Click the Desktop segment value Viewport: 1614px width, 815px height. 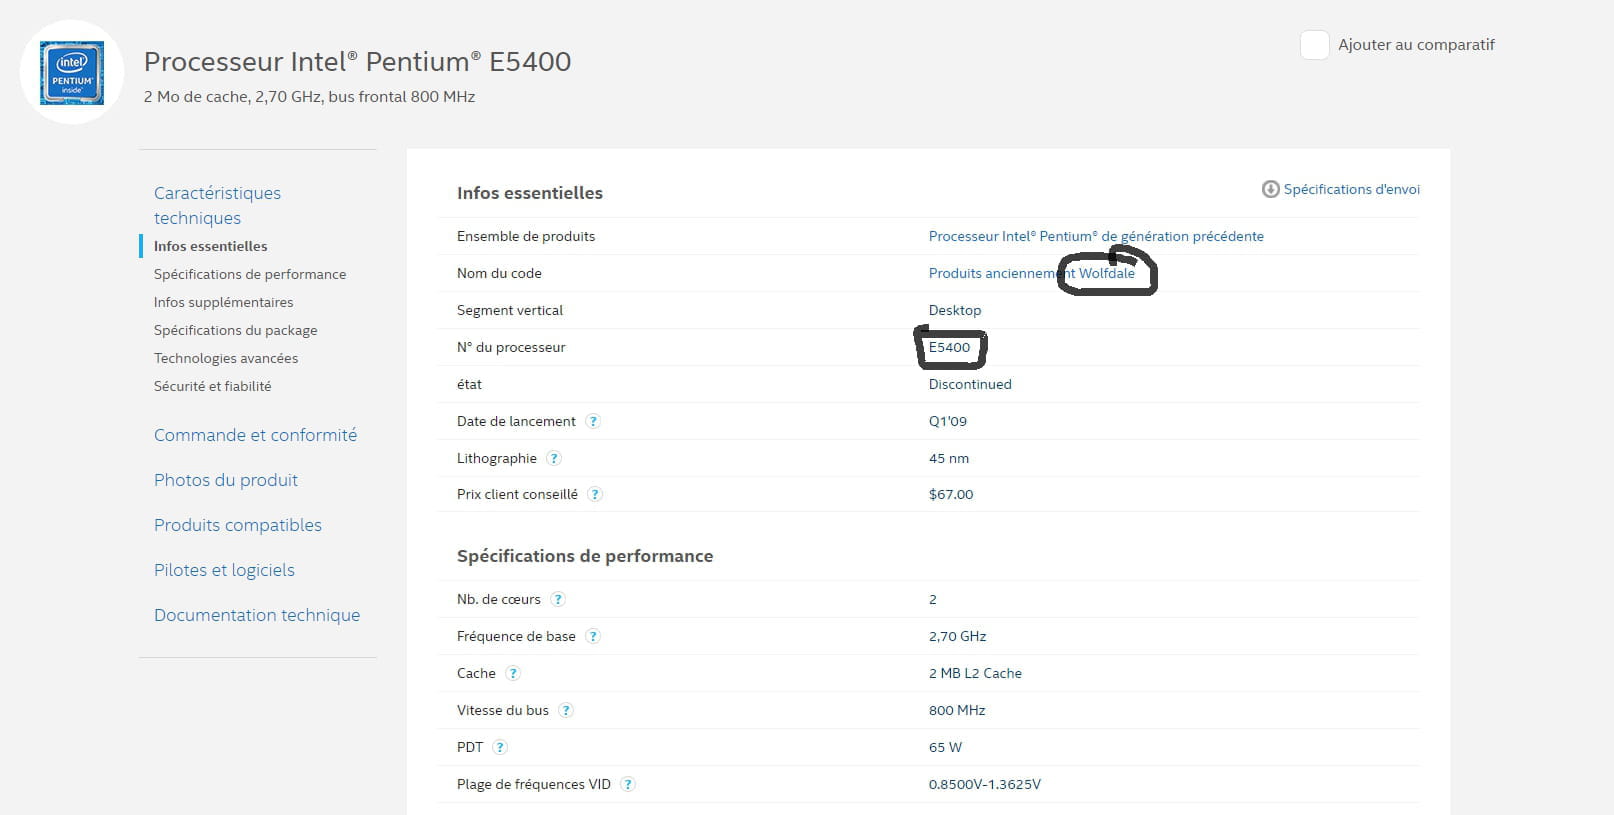955,310
